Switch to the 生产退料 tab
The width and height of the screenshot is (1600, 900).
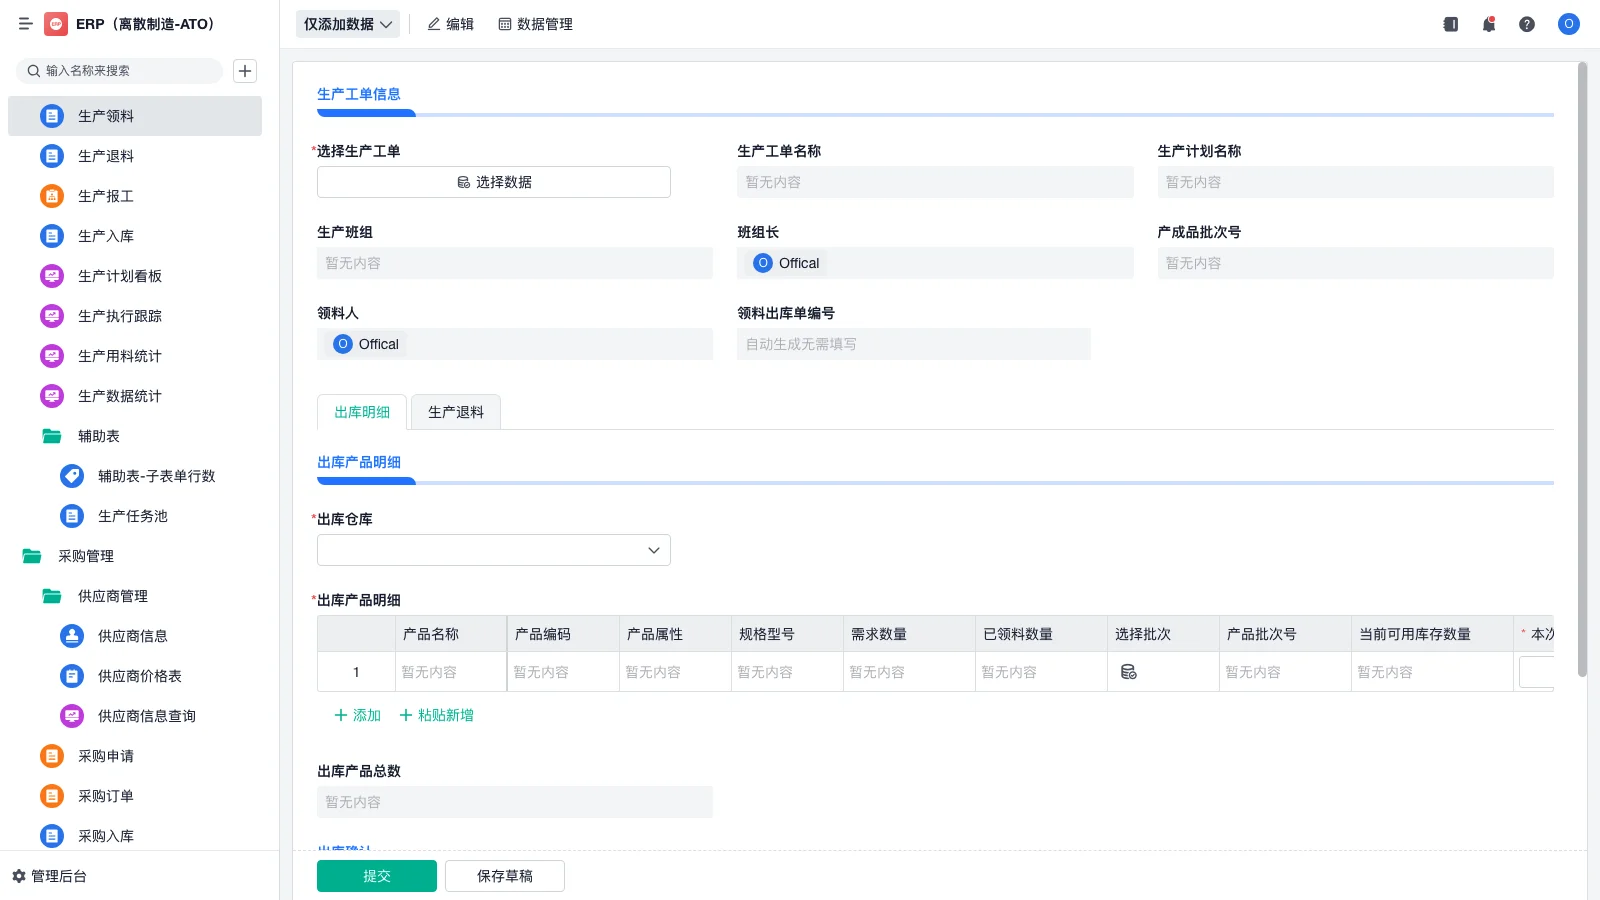tap(456, 412)
